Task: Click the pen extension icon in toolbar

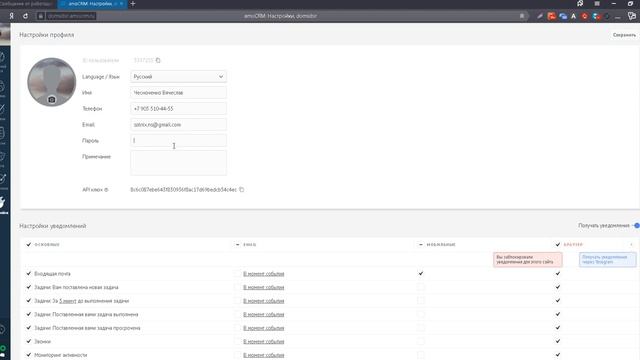Action: (x=540, y=16)
